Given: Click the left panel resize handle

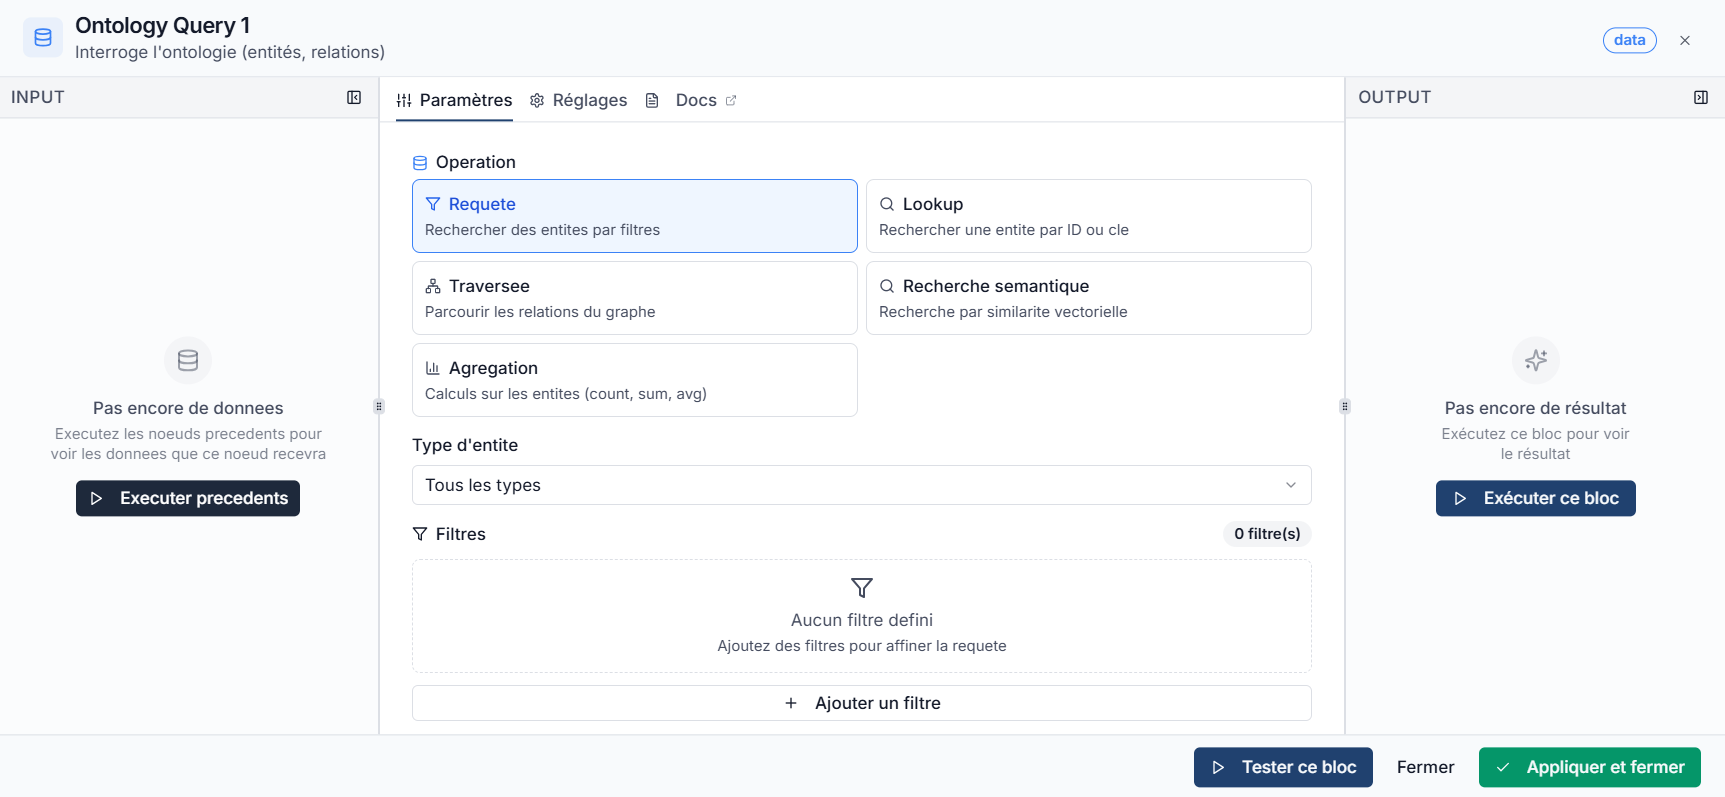Looking at the screenshot, I should pos(379,406).
